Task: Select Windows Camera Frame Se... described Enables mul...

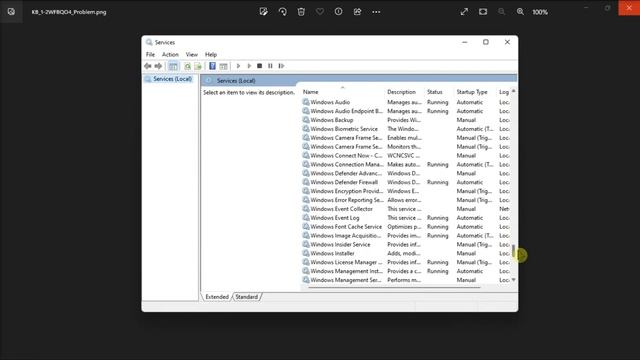Action: pos(406,138)
